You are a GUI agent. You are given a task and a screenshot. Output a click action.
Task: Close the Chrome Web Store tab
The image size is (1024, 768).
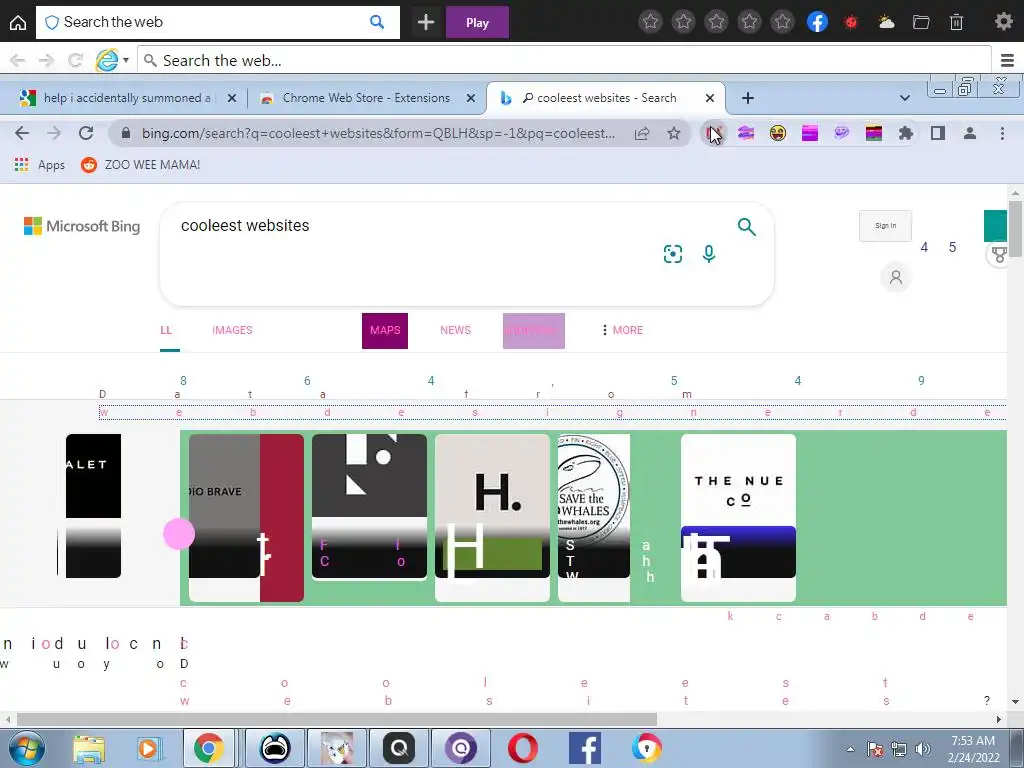tap(471, 98)
